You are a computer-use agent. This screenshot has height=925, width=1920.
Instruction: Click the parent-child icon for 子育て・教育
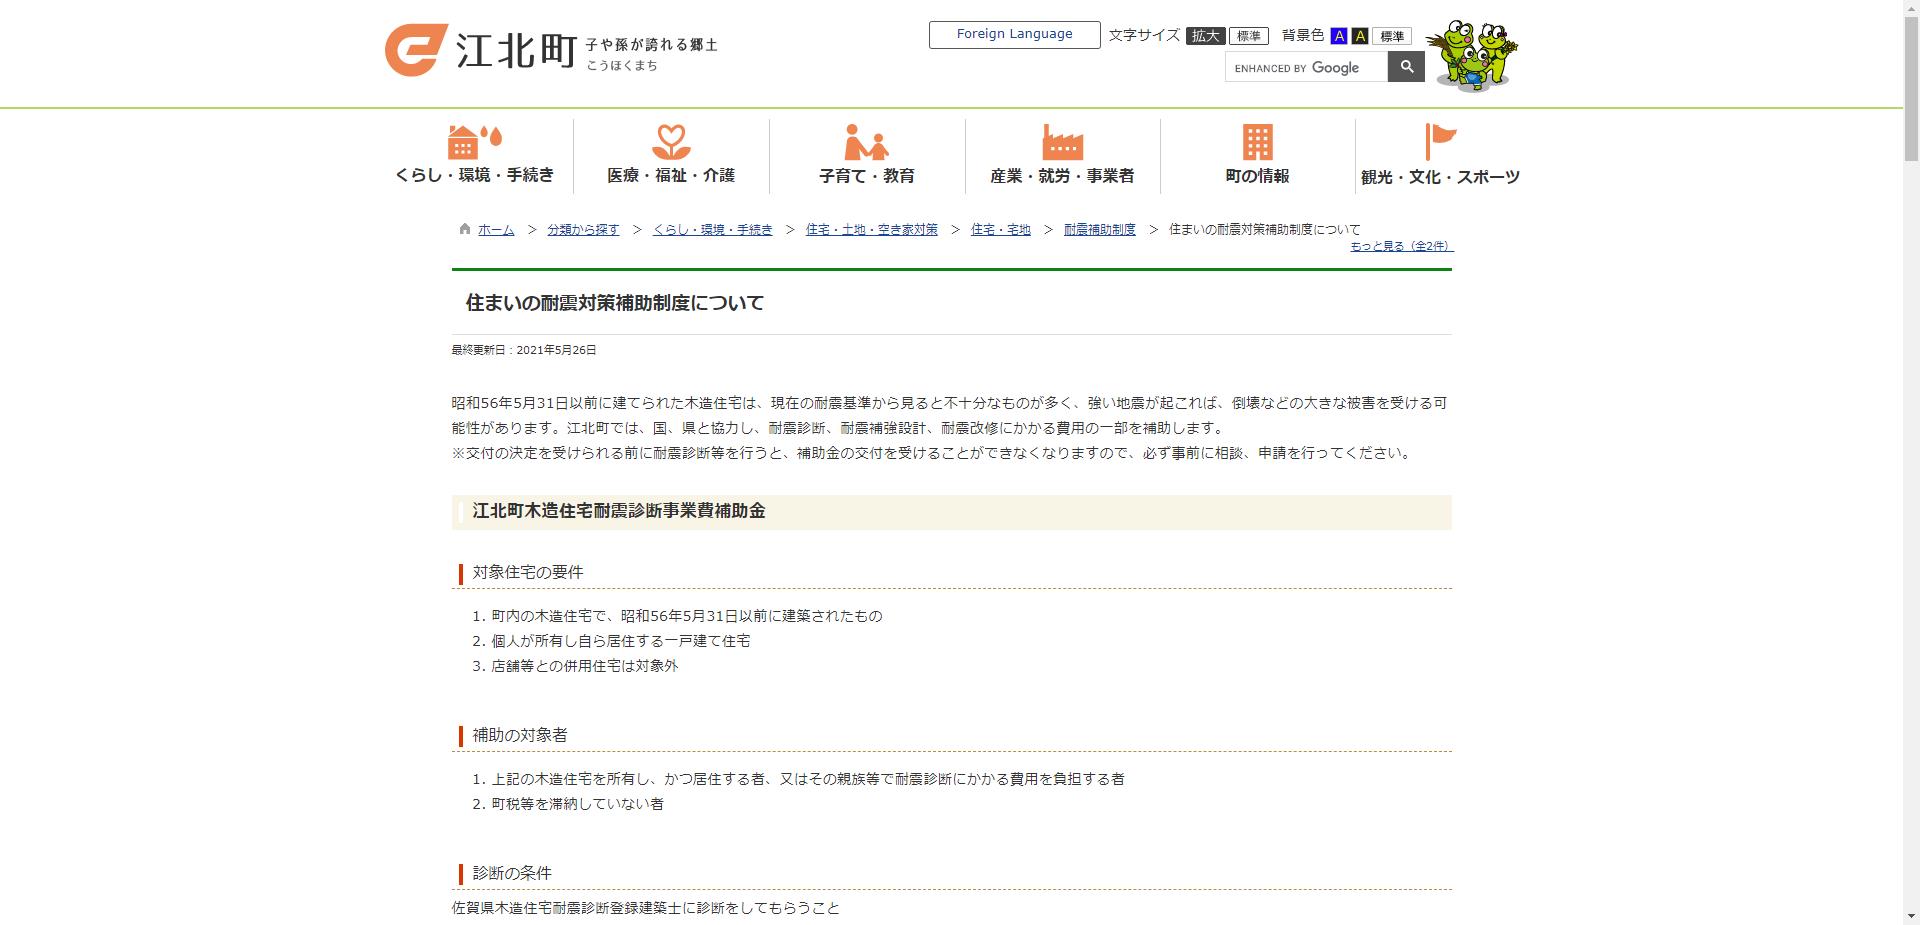pos(865,140)
